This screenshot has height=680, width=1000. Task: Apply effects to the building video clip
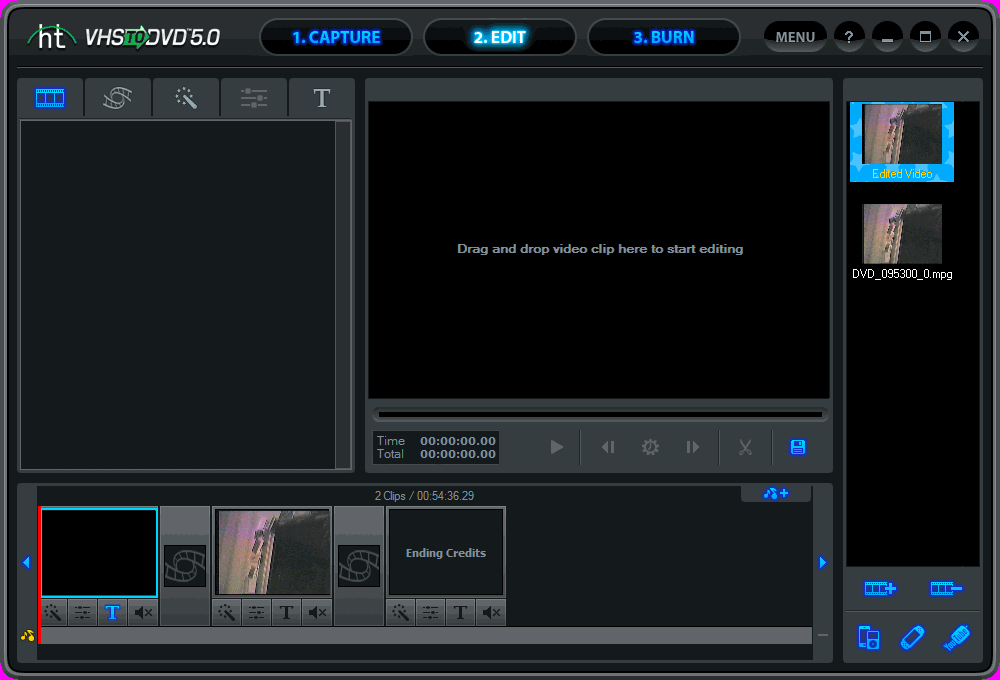pos(226,613)
